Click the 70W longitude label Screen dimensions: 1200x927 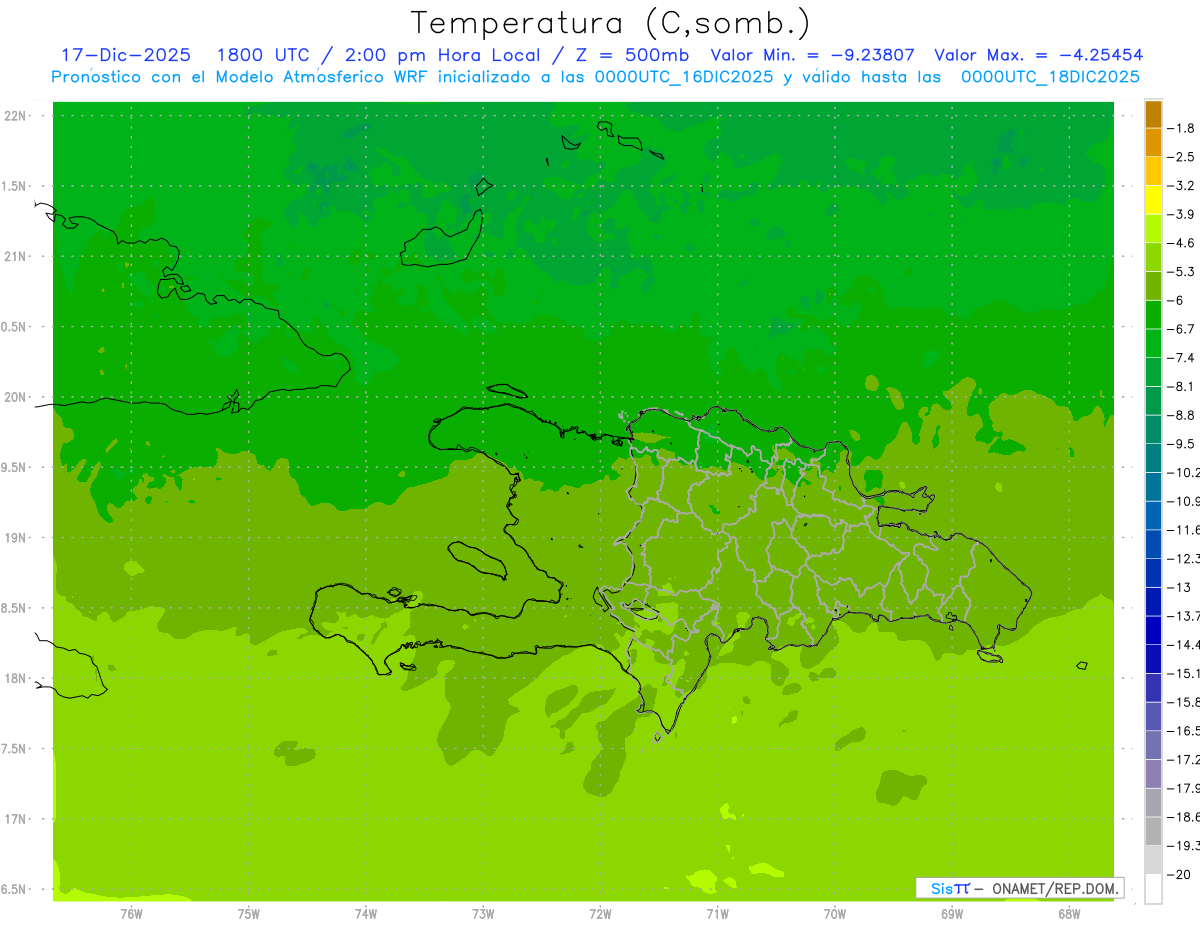pos(835,914)
